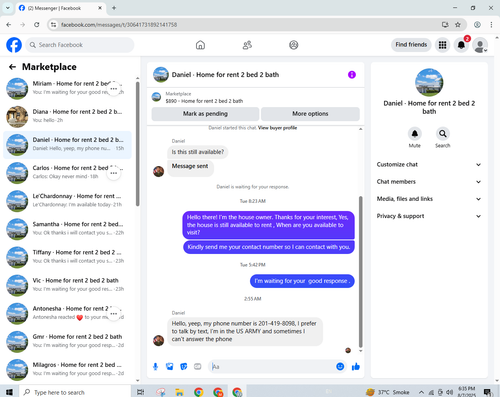Click the sticker icon in composer

[x=184, y=367]
